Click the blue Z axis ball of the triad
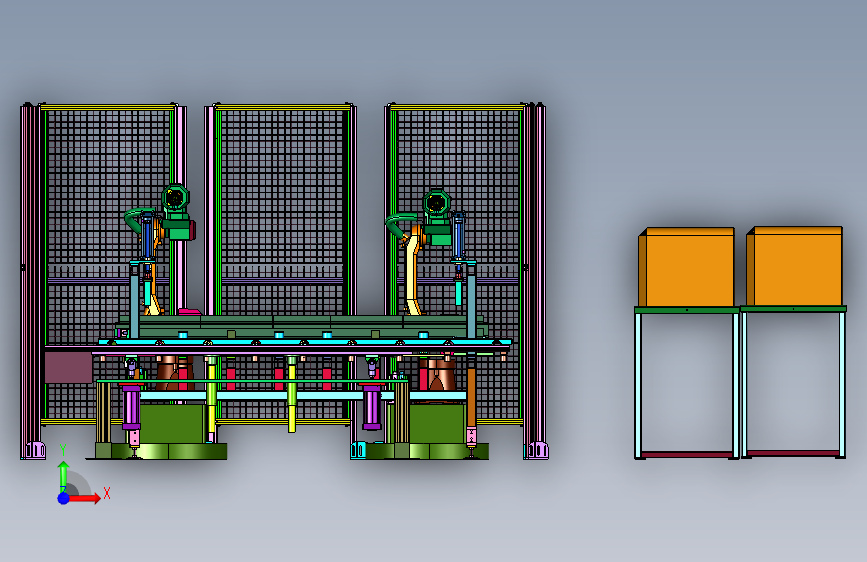The height and width of the screenshot is (562, 867). pos(64,498)
